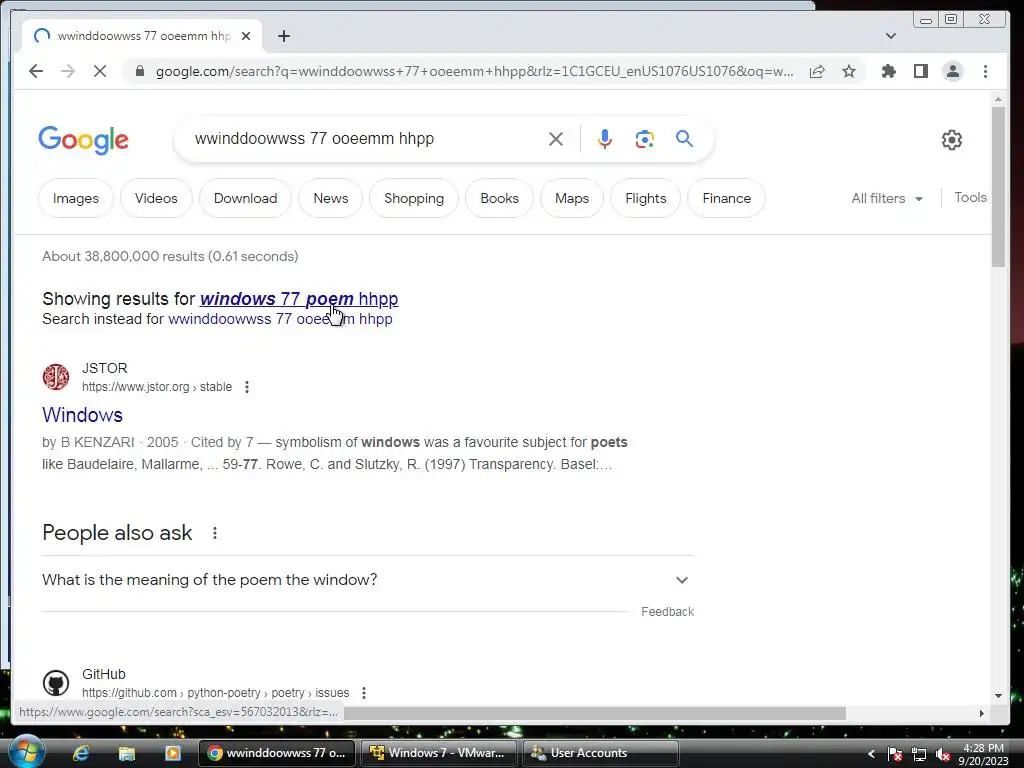Viewport: 1024px width, 768px height.
Task: Expand the All filters dropdown
Action: (x=887, y=199)
